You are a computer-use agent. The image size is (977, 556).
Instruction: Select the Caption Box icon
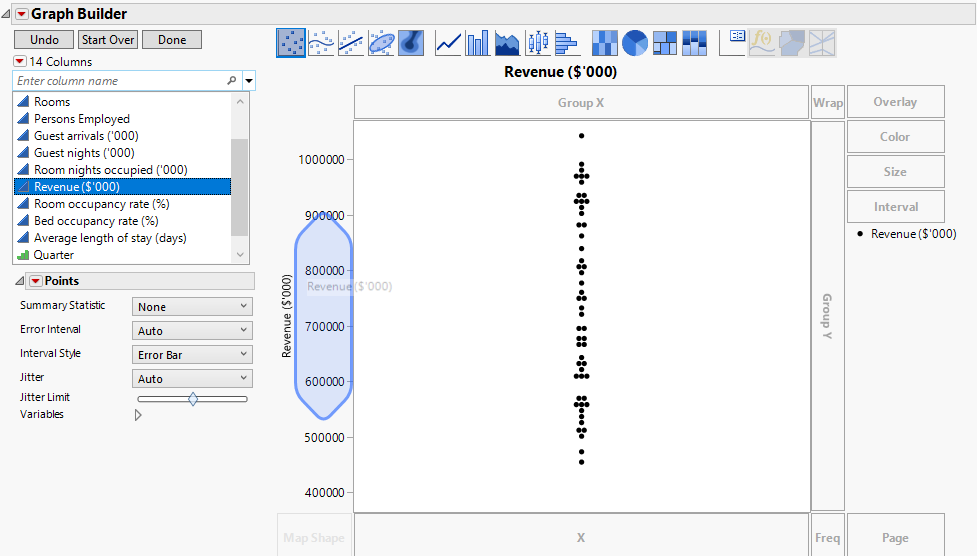tap(732, 43)
